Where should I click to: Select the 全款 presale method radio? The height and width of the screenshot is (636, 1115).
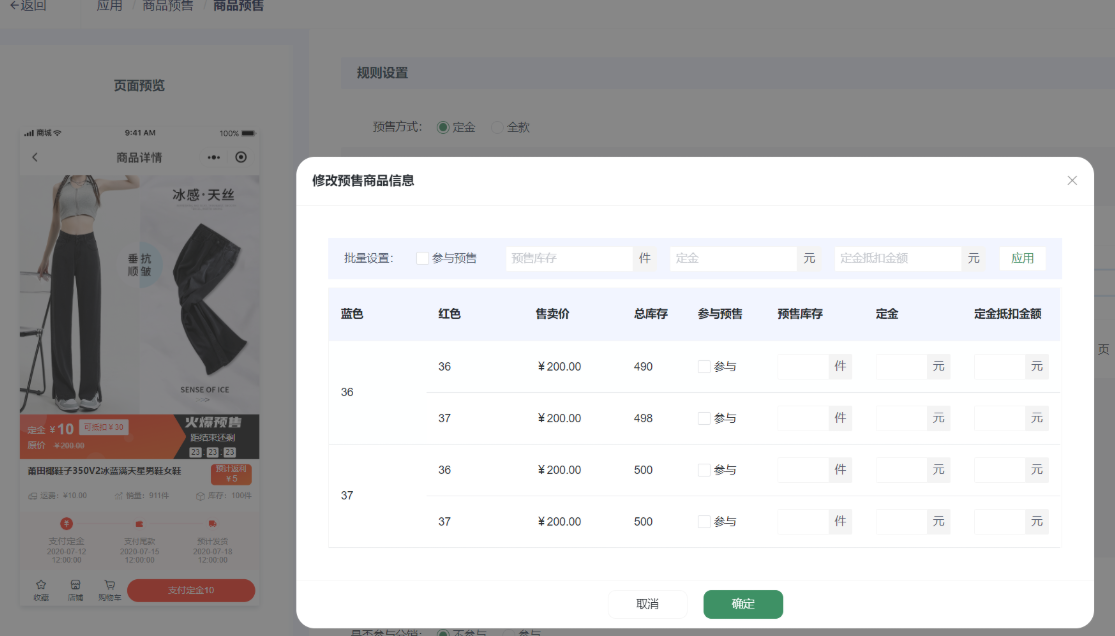(497, 127)
